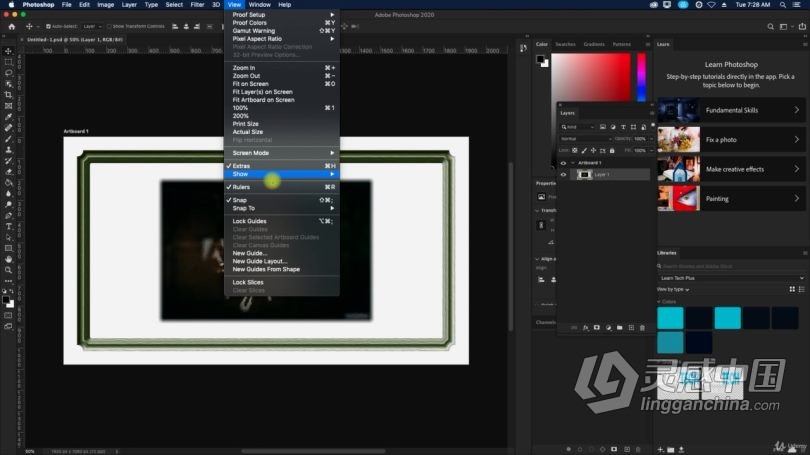Toggle the Auto-Select checkbox
Image resolution: width=810 pixels, height=455 pixels.
coord(48,26)
